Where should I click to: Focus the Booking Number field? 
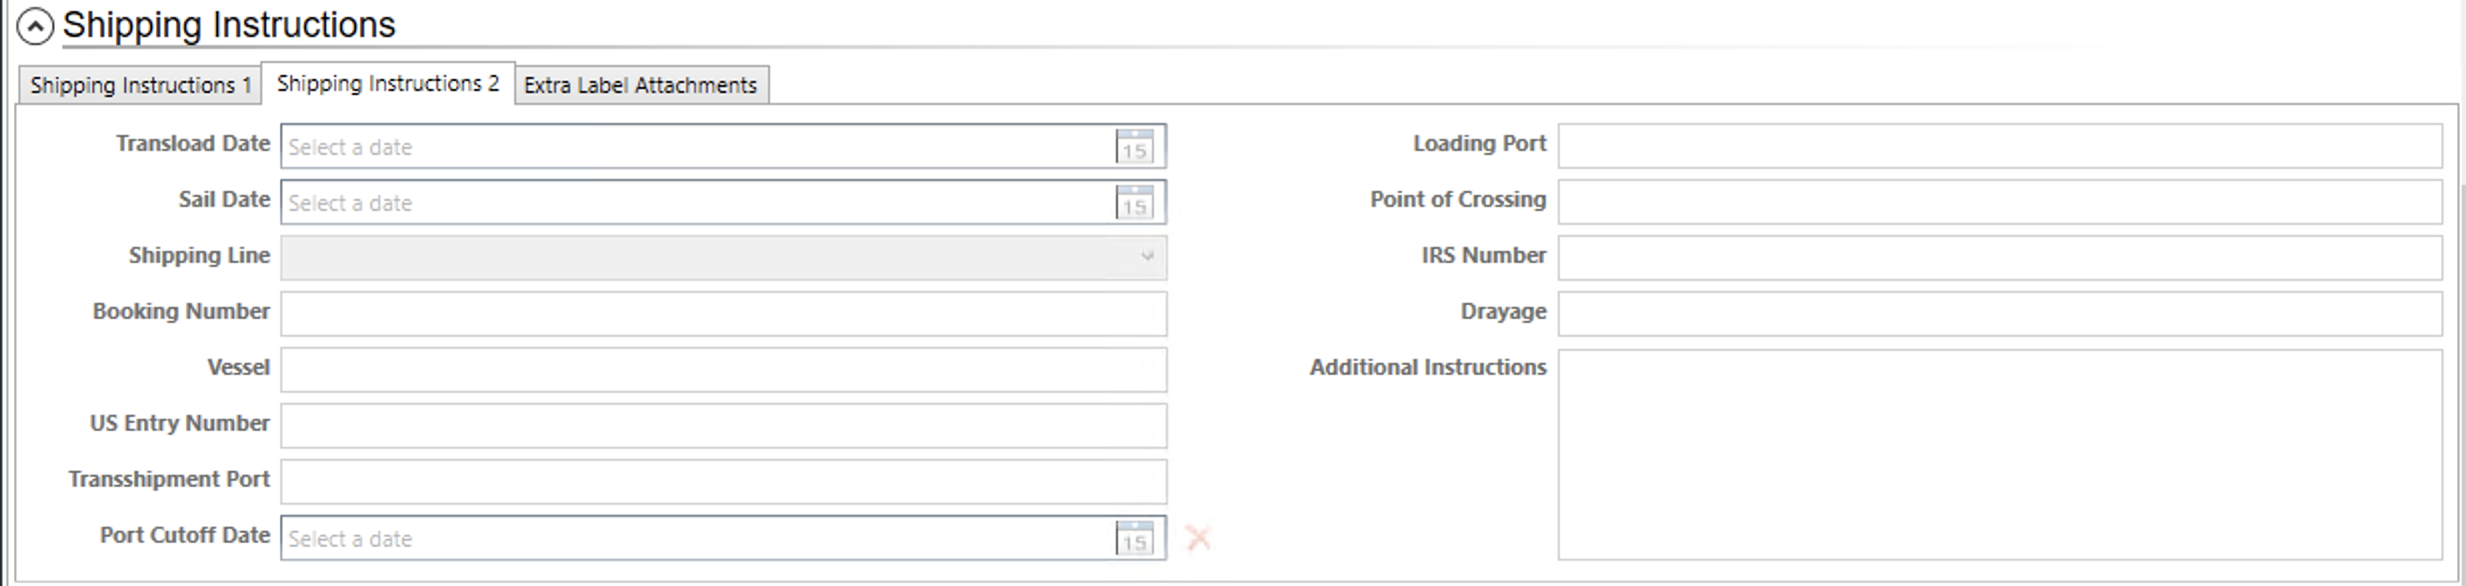click(x=722, y=314)
